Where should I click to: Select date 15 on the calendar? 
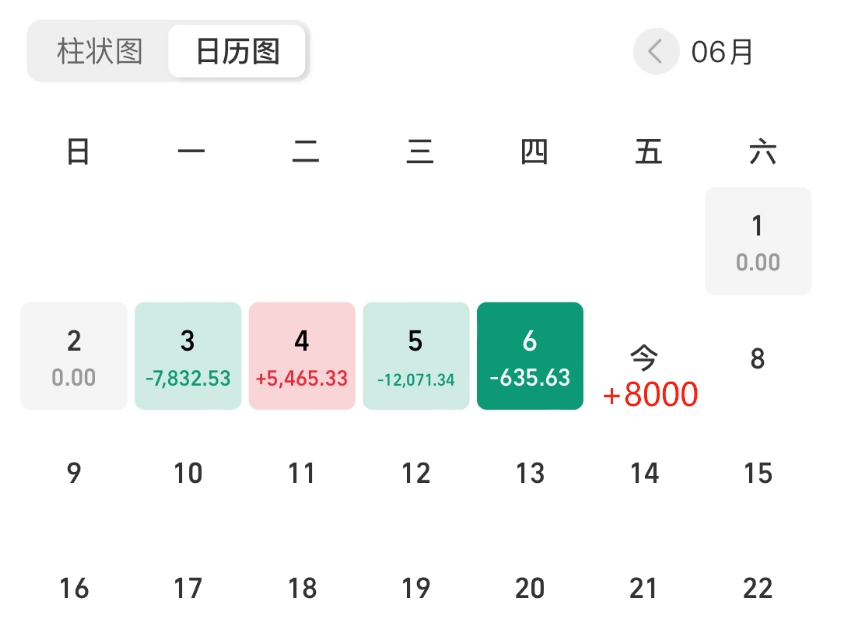coord(758,473)
